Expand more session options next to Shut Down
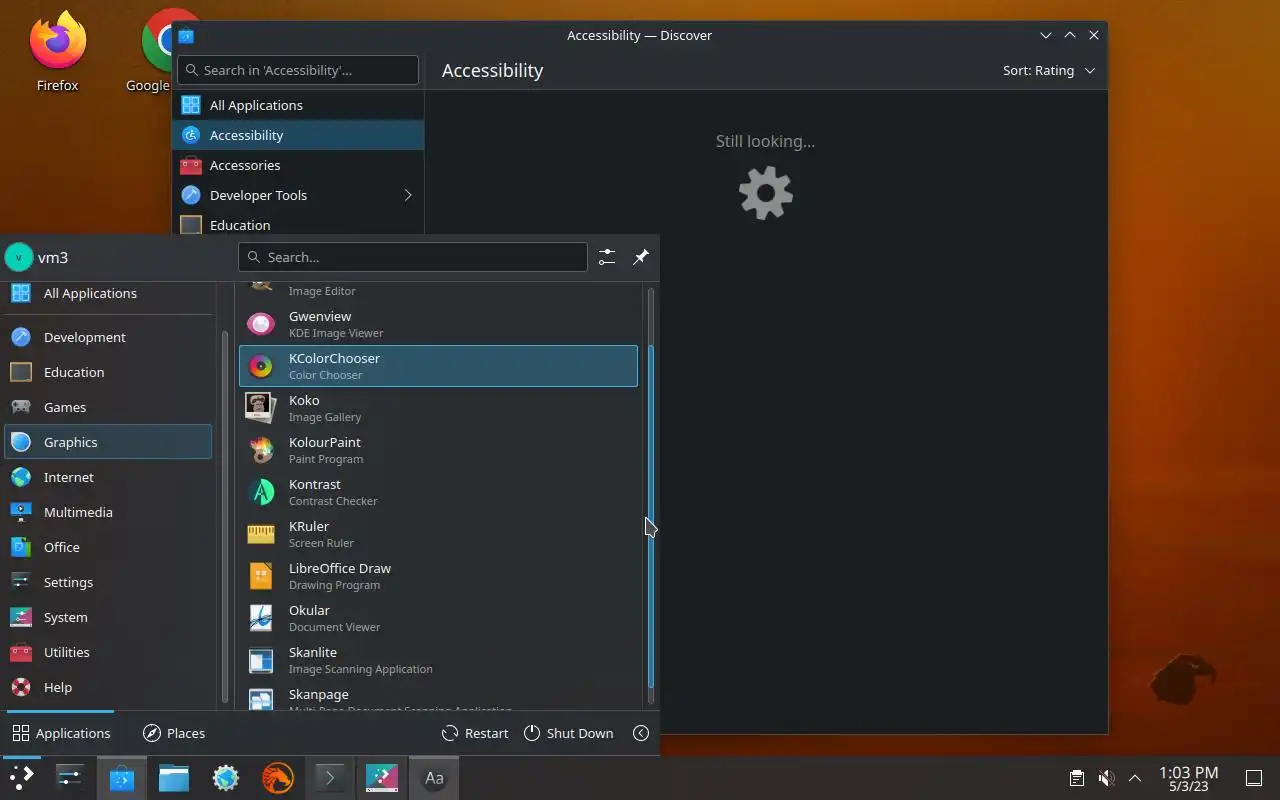Viewport: 1280px width, 800px height. point(641,733)
